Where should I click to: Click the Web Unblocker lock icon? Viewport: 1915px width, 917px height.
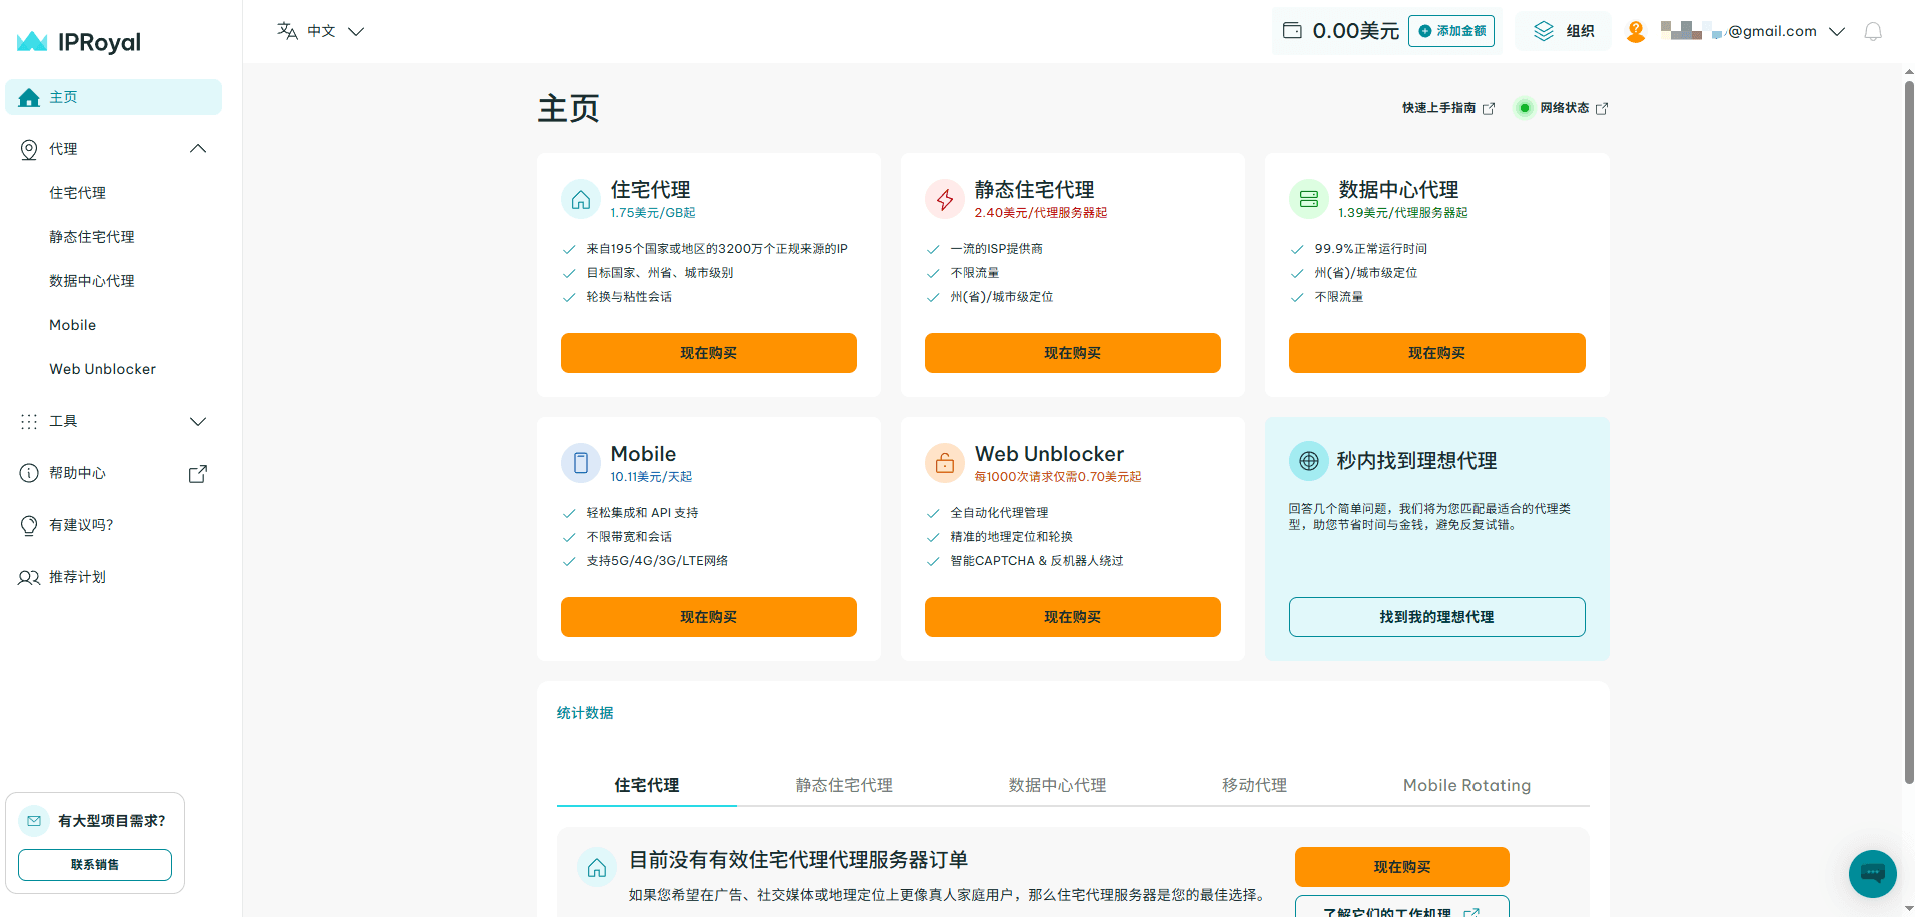(944, 462)
